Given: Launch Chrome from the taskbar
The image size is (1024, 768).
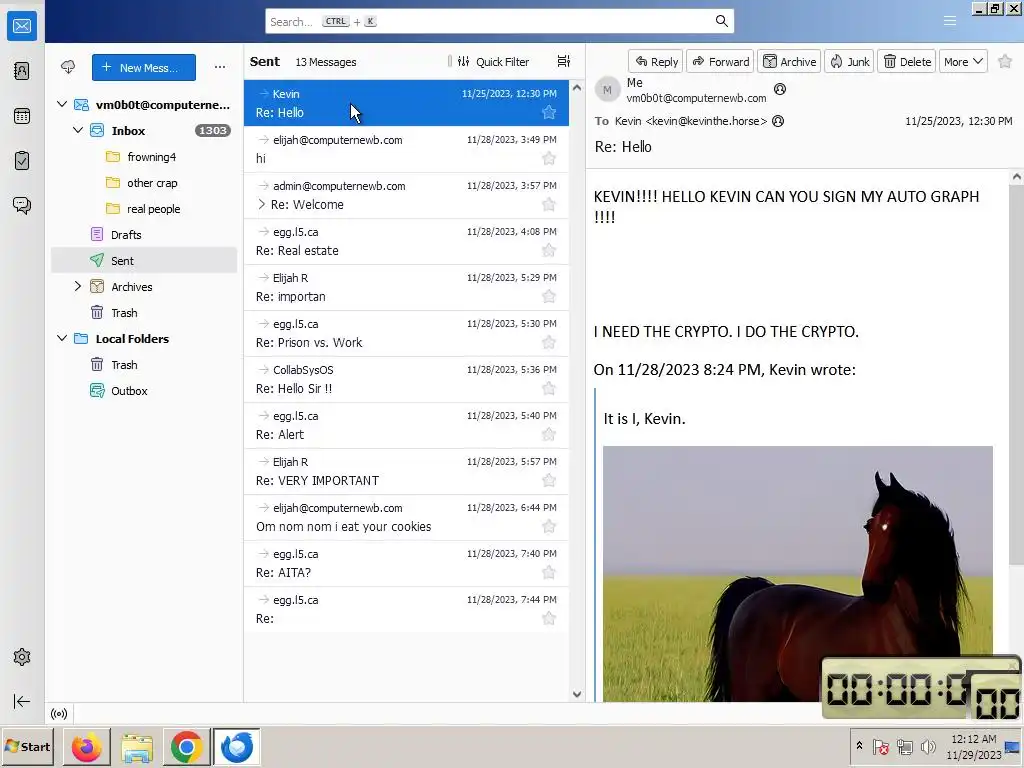Looking at the screenshot, I should (x=186, y=747).
